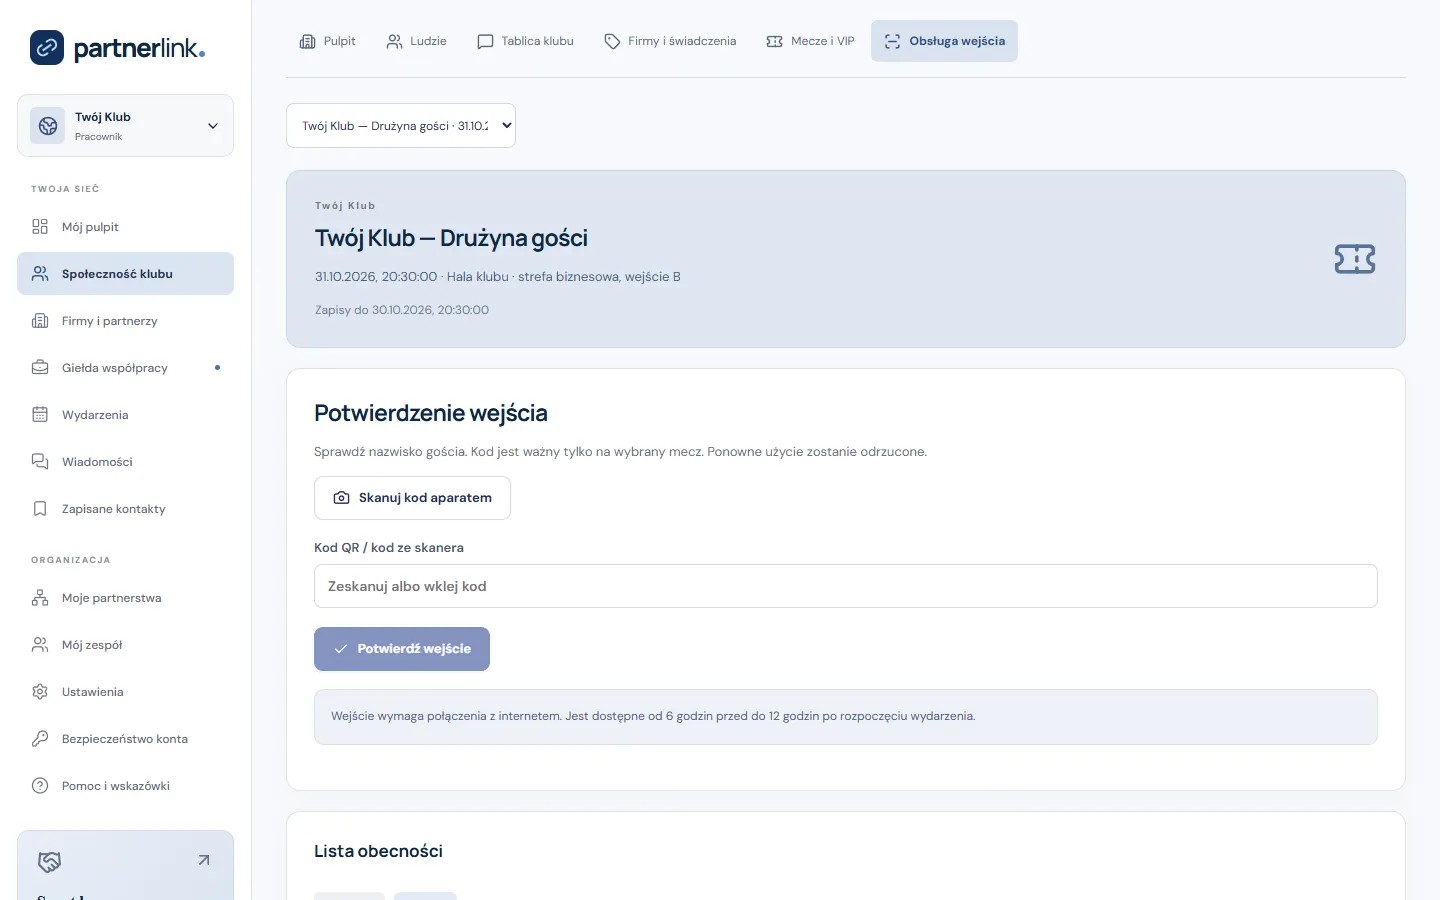Click the handshake icon in bottom sidebar card
The height and width of the screenshot is (900, 1440).
pyautogui.click(x=49, y=861)
